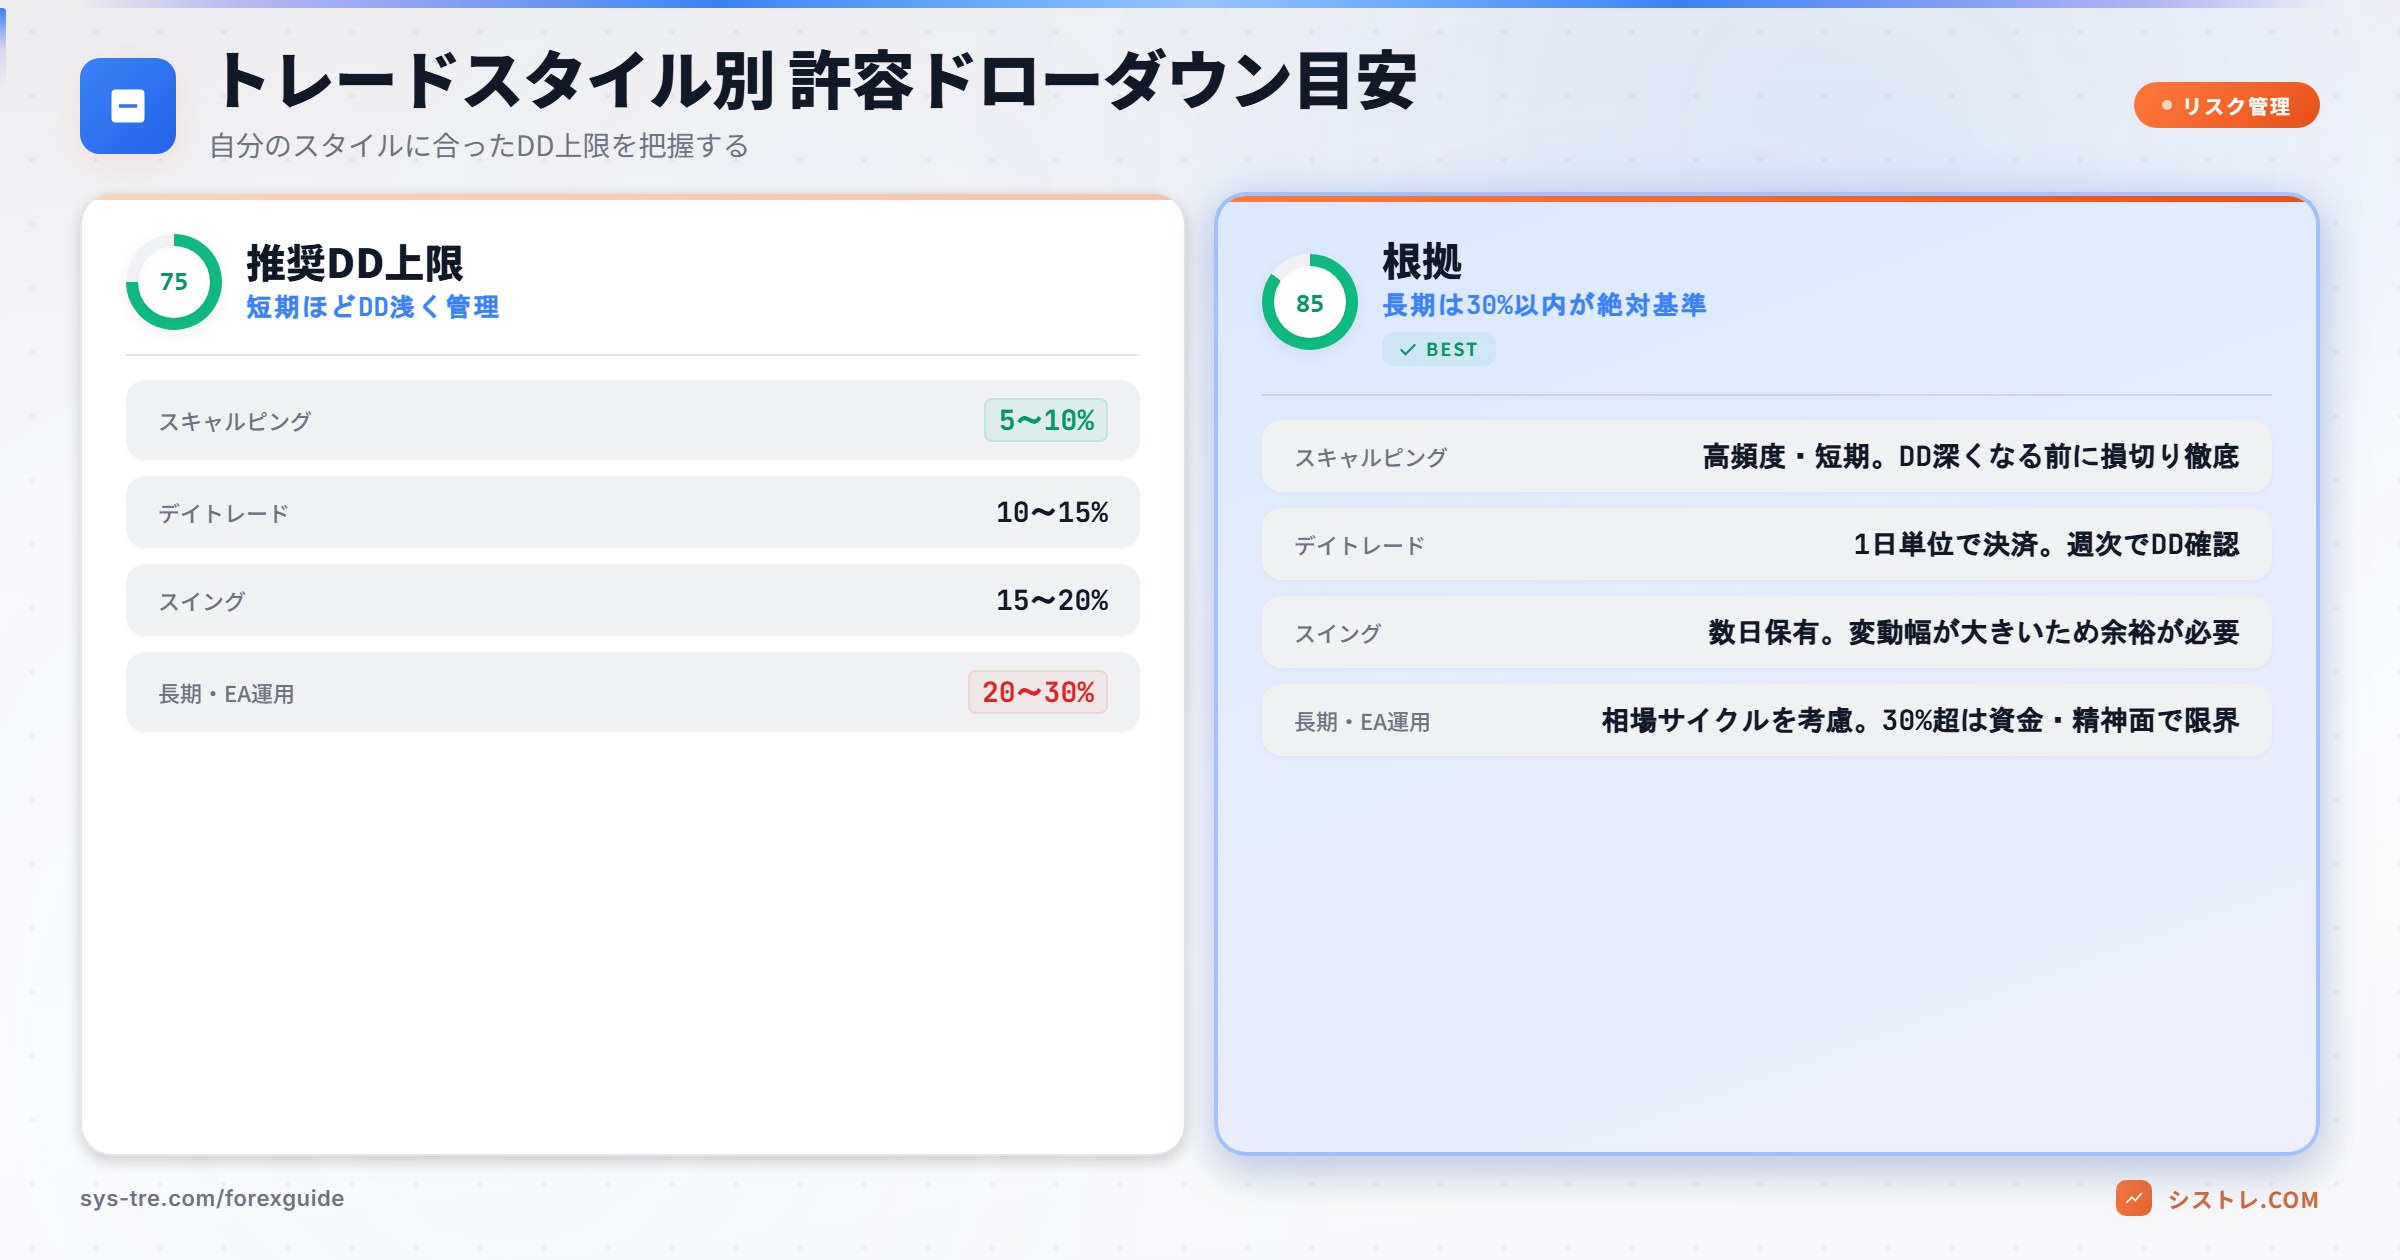Click 相場サイクルを考慮 explanation text
The width and height of the screenshot is (2400, 1260).
(x=1921, y=720)
